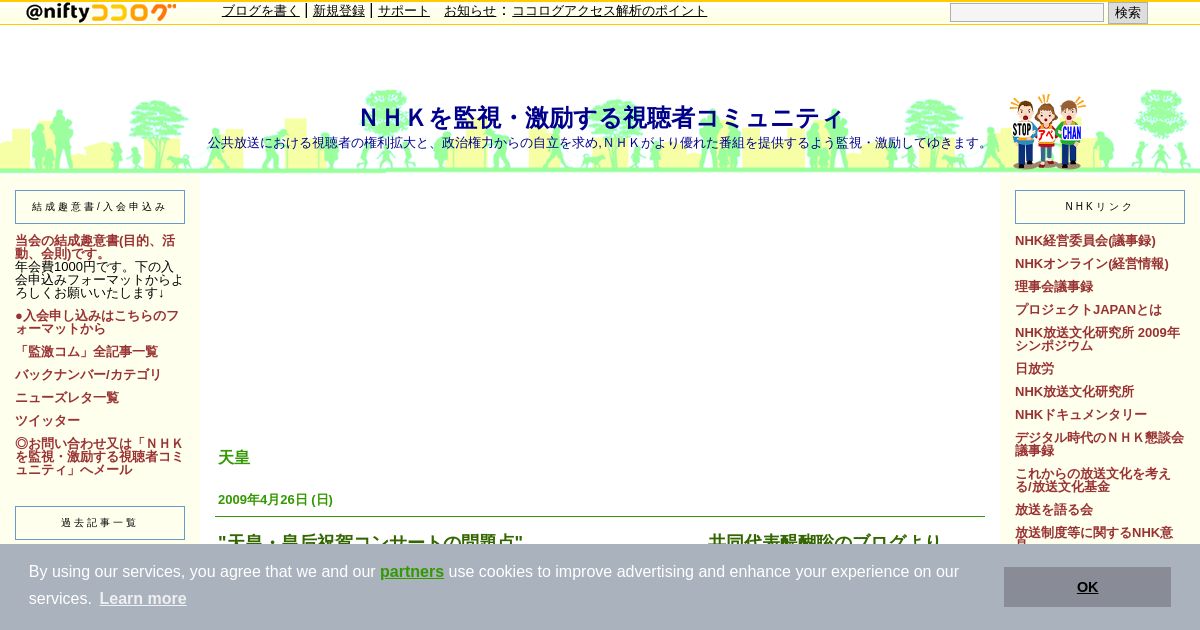Open the ココログアクセス解析のポイント notice link

coord(609,11)
